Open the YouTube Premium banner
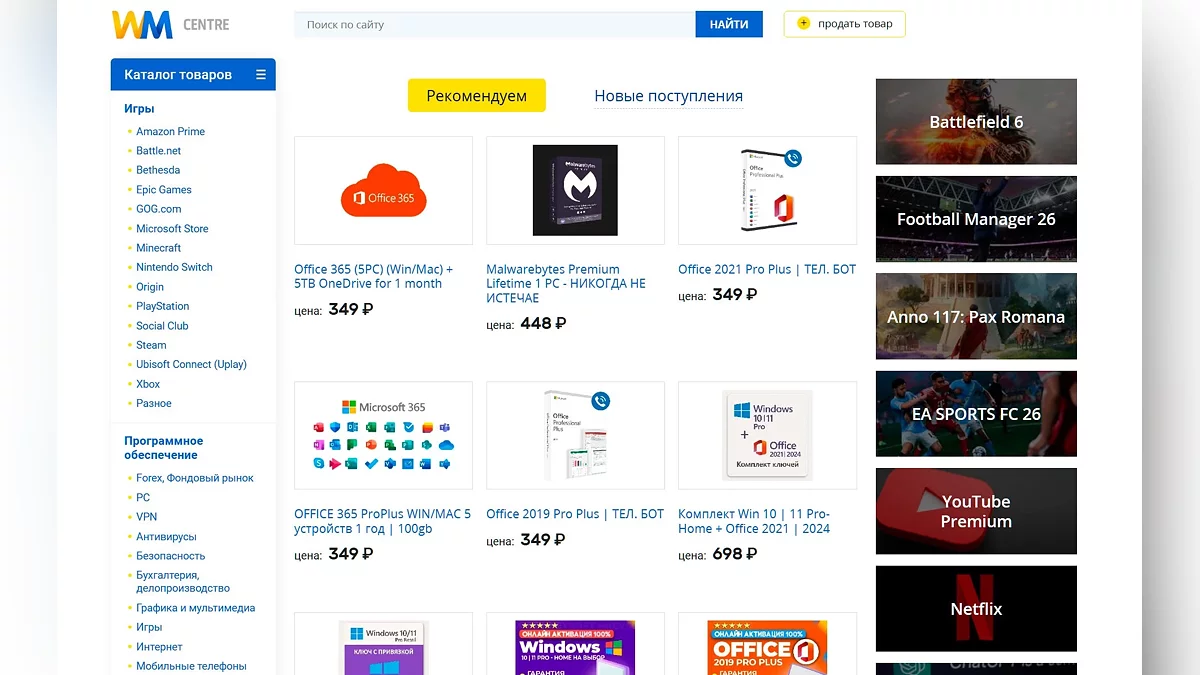This screenshot has height=675, width=1200. point(976,511)
